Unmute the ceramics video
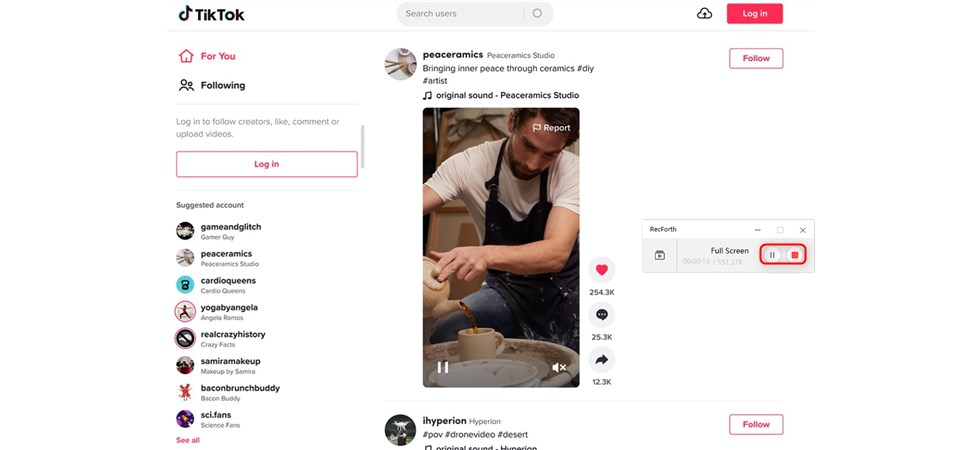980x450 pixels. 559,368
